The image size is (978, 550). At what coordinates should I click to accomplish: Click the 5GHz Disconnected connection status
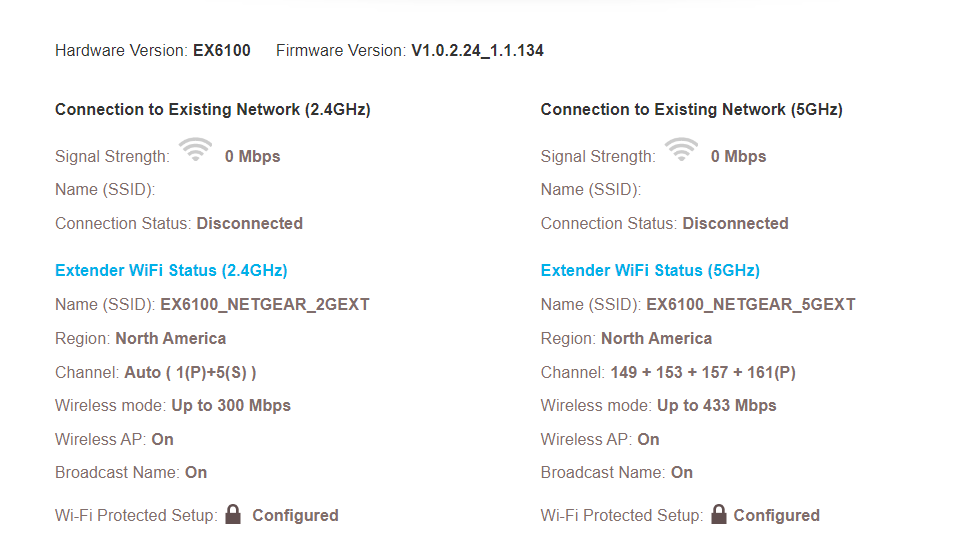click(x=735, y=223)
